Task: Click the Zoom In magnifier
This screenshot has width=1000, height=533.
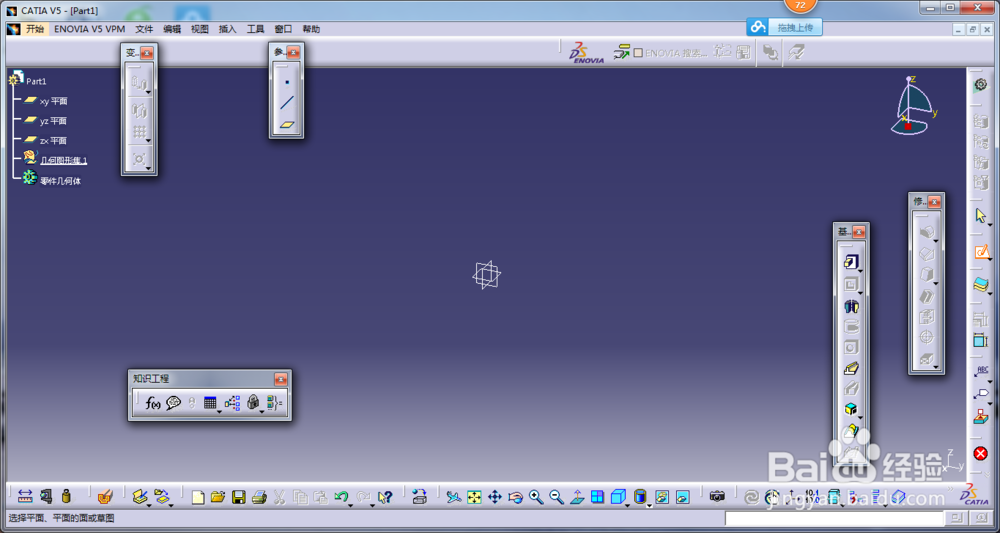Action: 536,497
